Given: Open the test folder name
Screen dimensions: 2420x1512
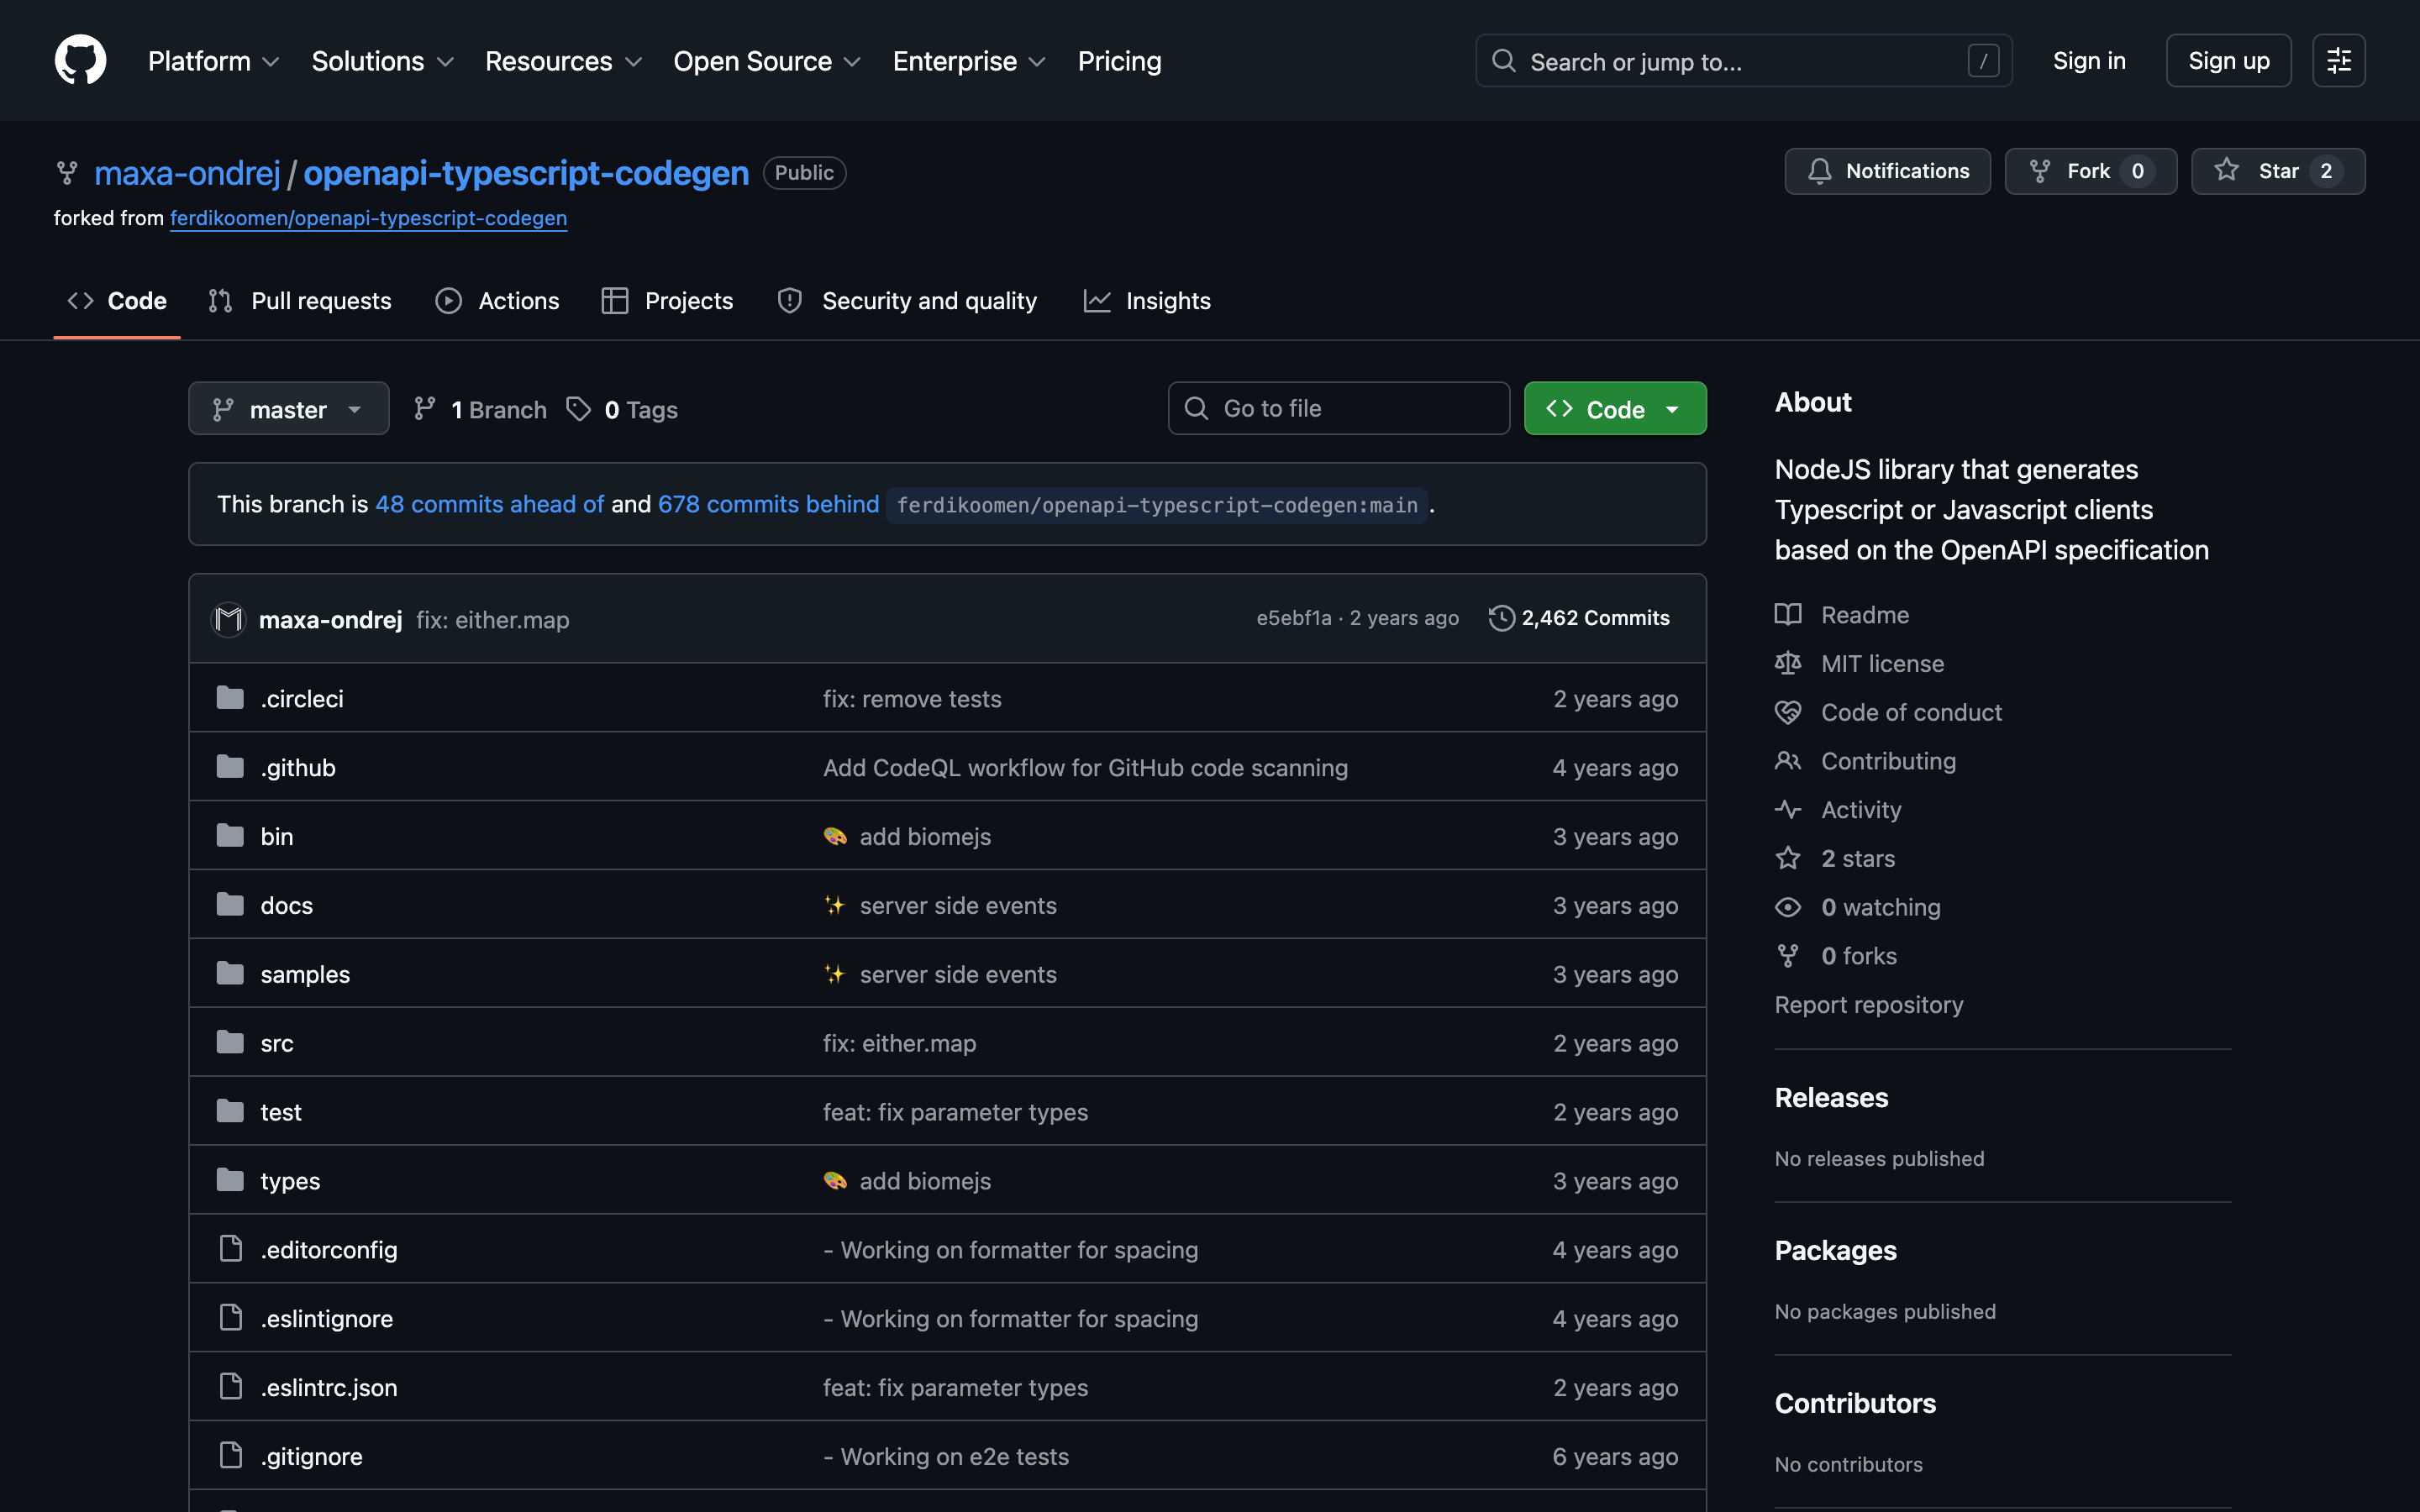Looking at the screenshot, I should pos(281,1112).
